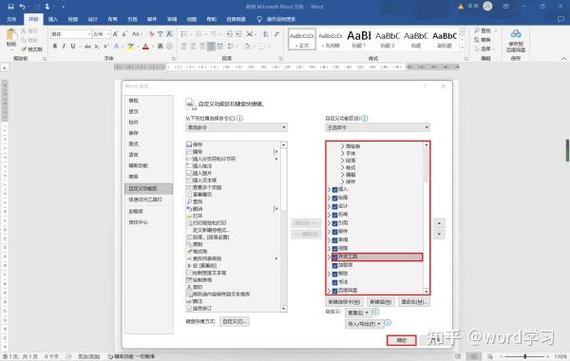This screenshot has height=361, width=570.
Task: Uncheck the 插入 tab checkbox in the tree
Action: click(x=335, y=189)
